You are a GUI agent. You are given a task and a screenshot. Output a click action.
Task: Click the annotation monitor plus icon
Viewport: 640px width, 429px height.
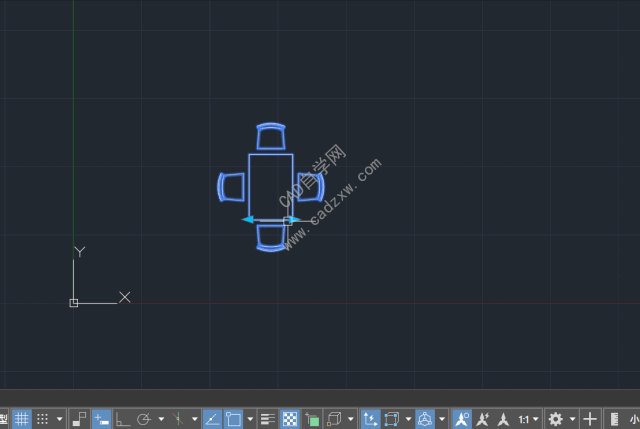[x=590, y=419]
